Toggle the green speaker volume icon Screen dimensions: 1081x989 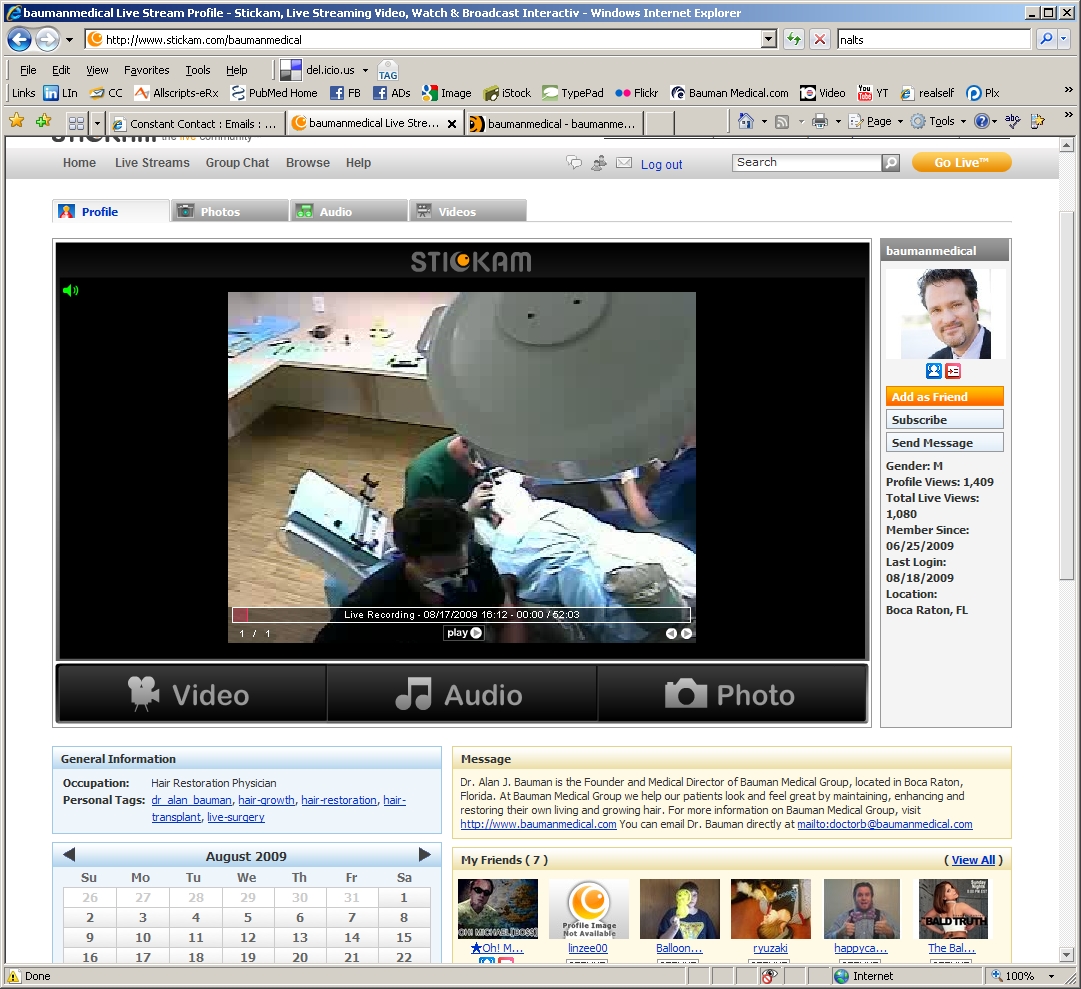tap(70, 290)
